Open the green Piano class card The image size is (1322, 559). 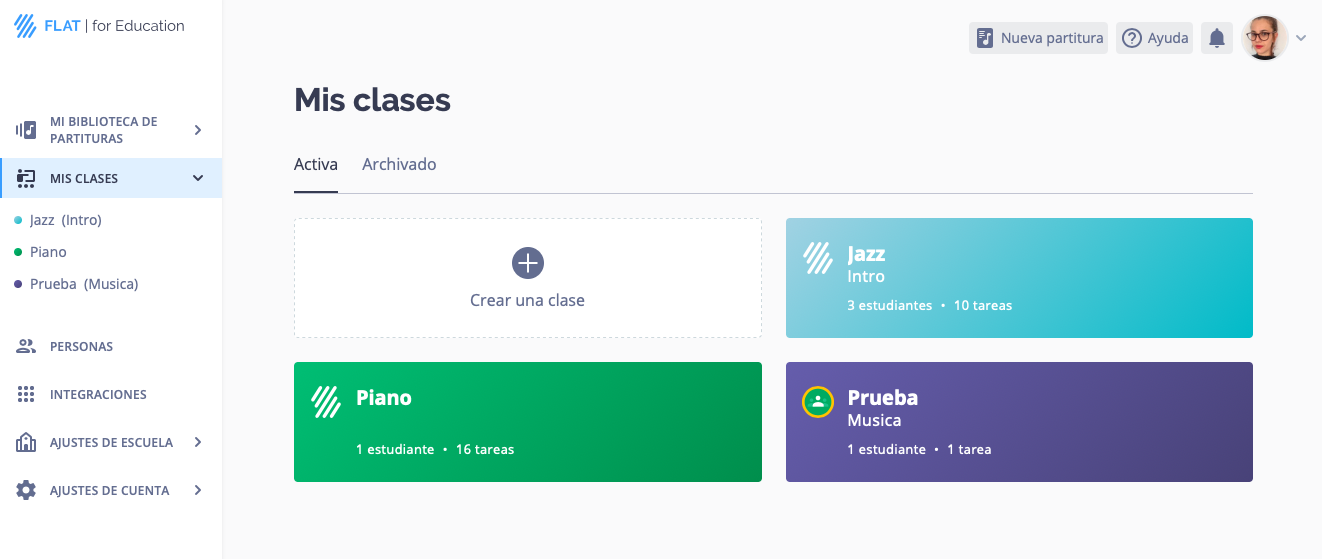tap(527, 422)
